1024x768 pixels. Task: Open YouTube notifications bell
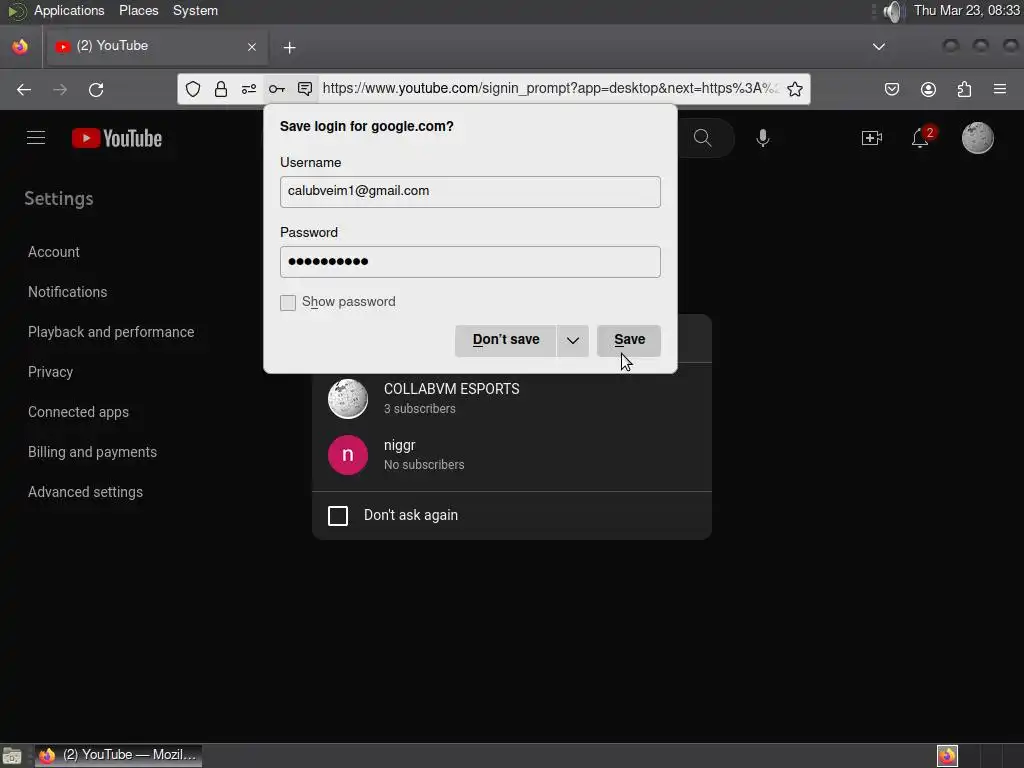click(x=920, y=138)
